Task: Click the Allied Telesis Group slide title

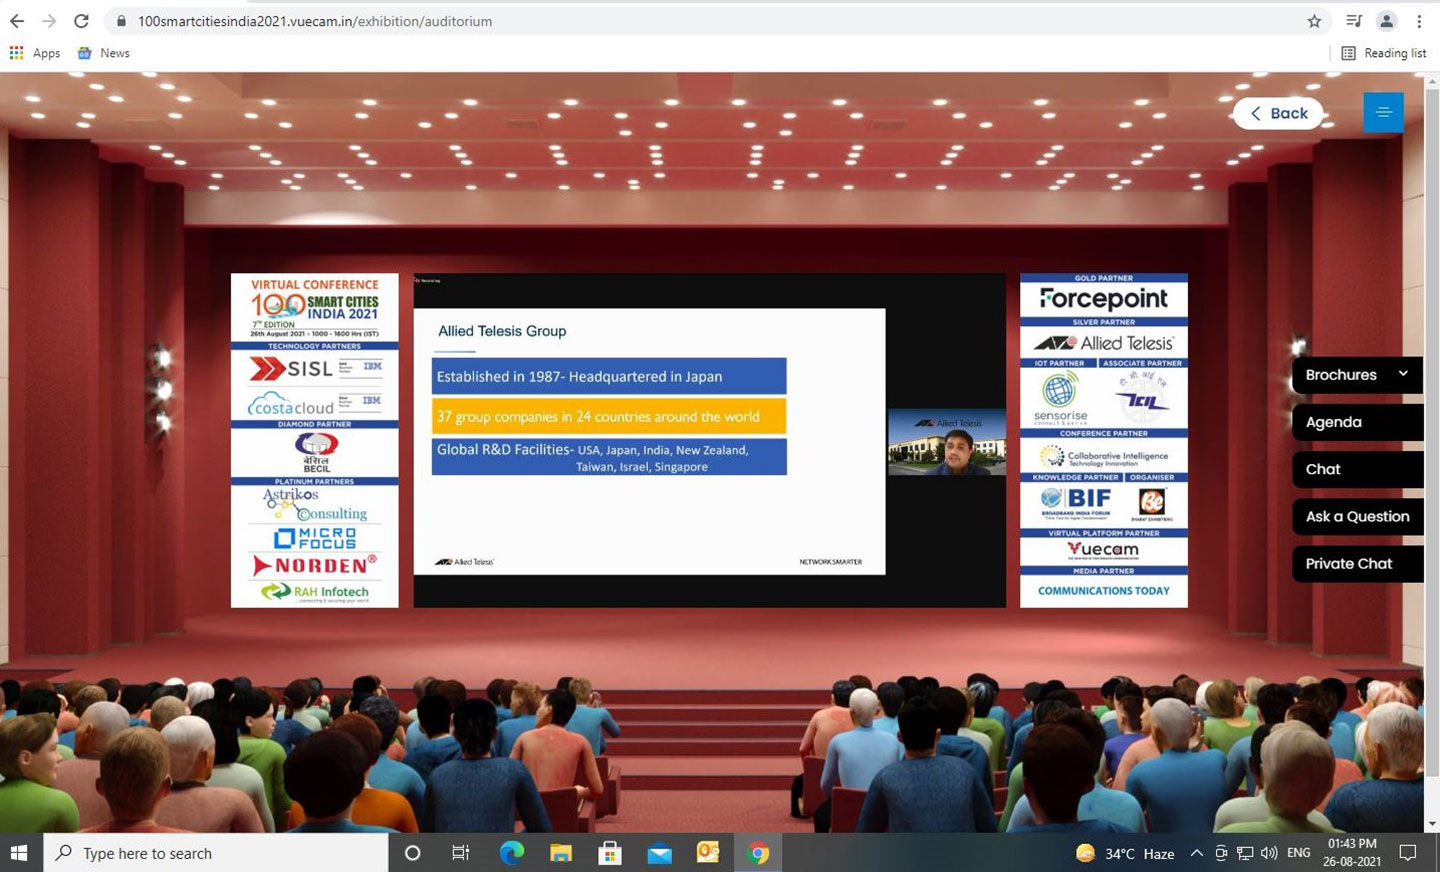Action: (502, 331)
